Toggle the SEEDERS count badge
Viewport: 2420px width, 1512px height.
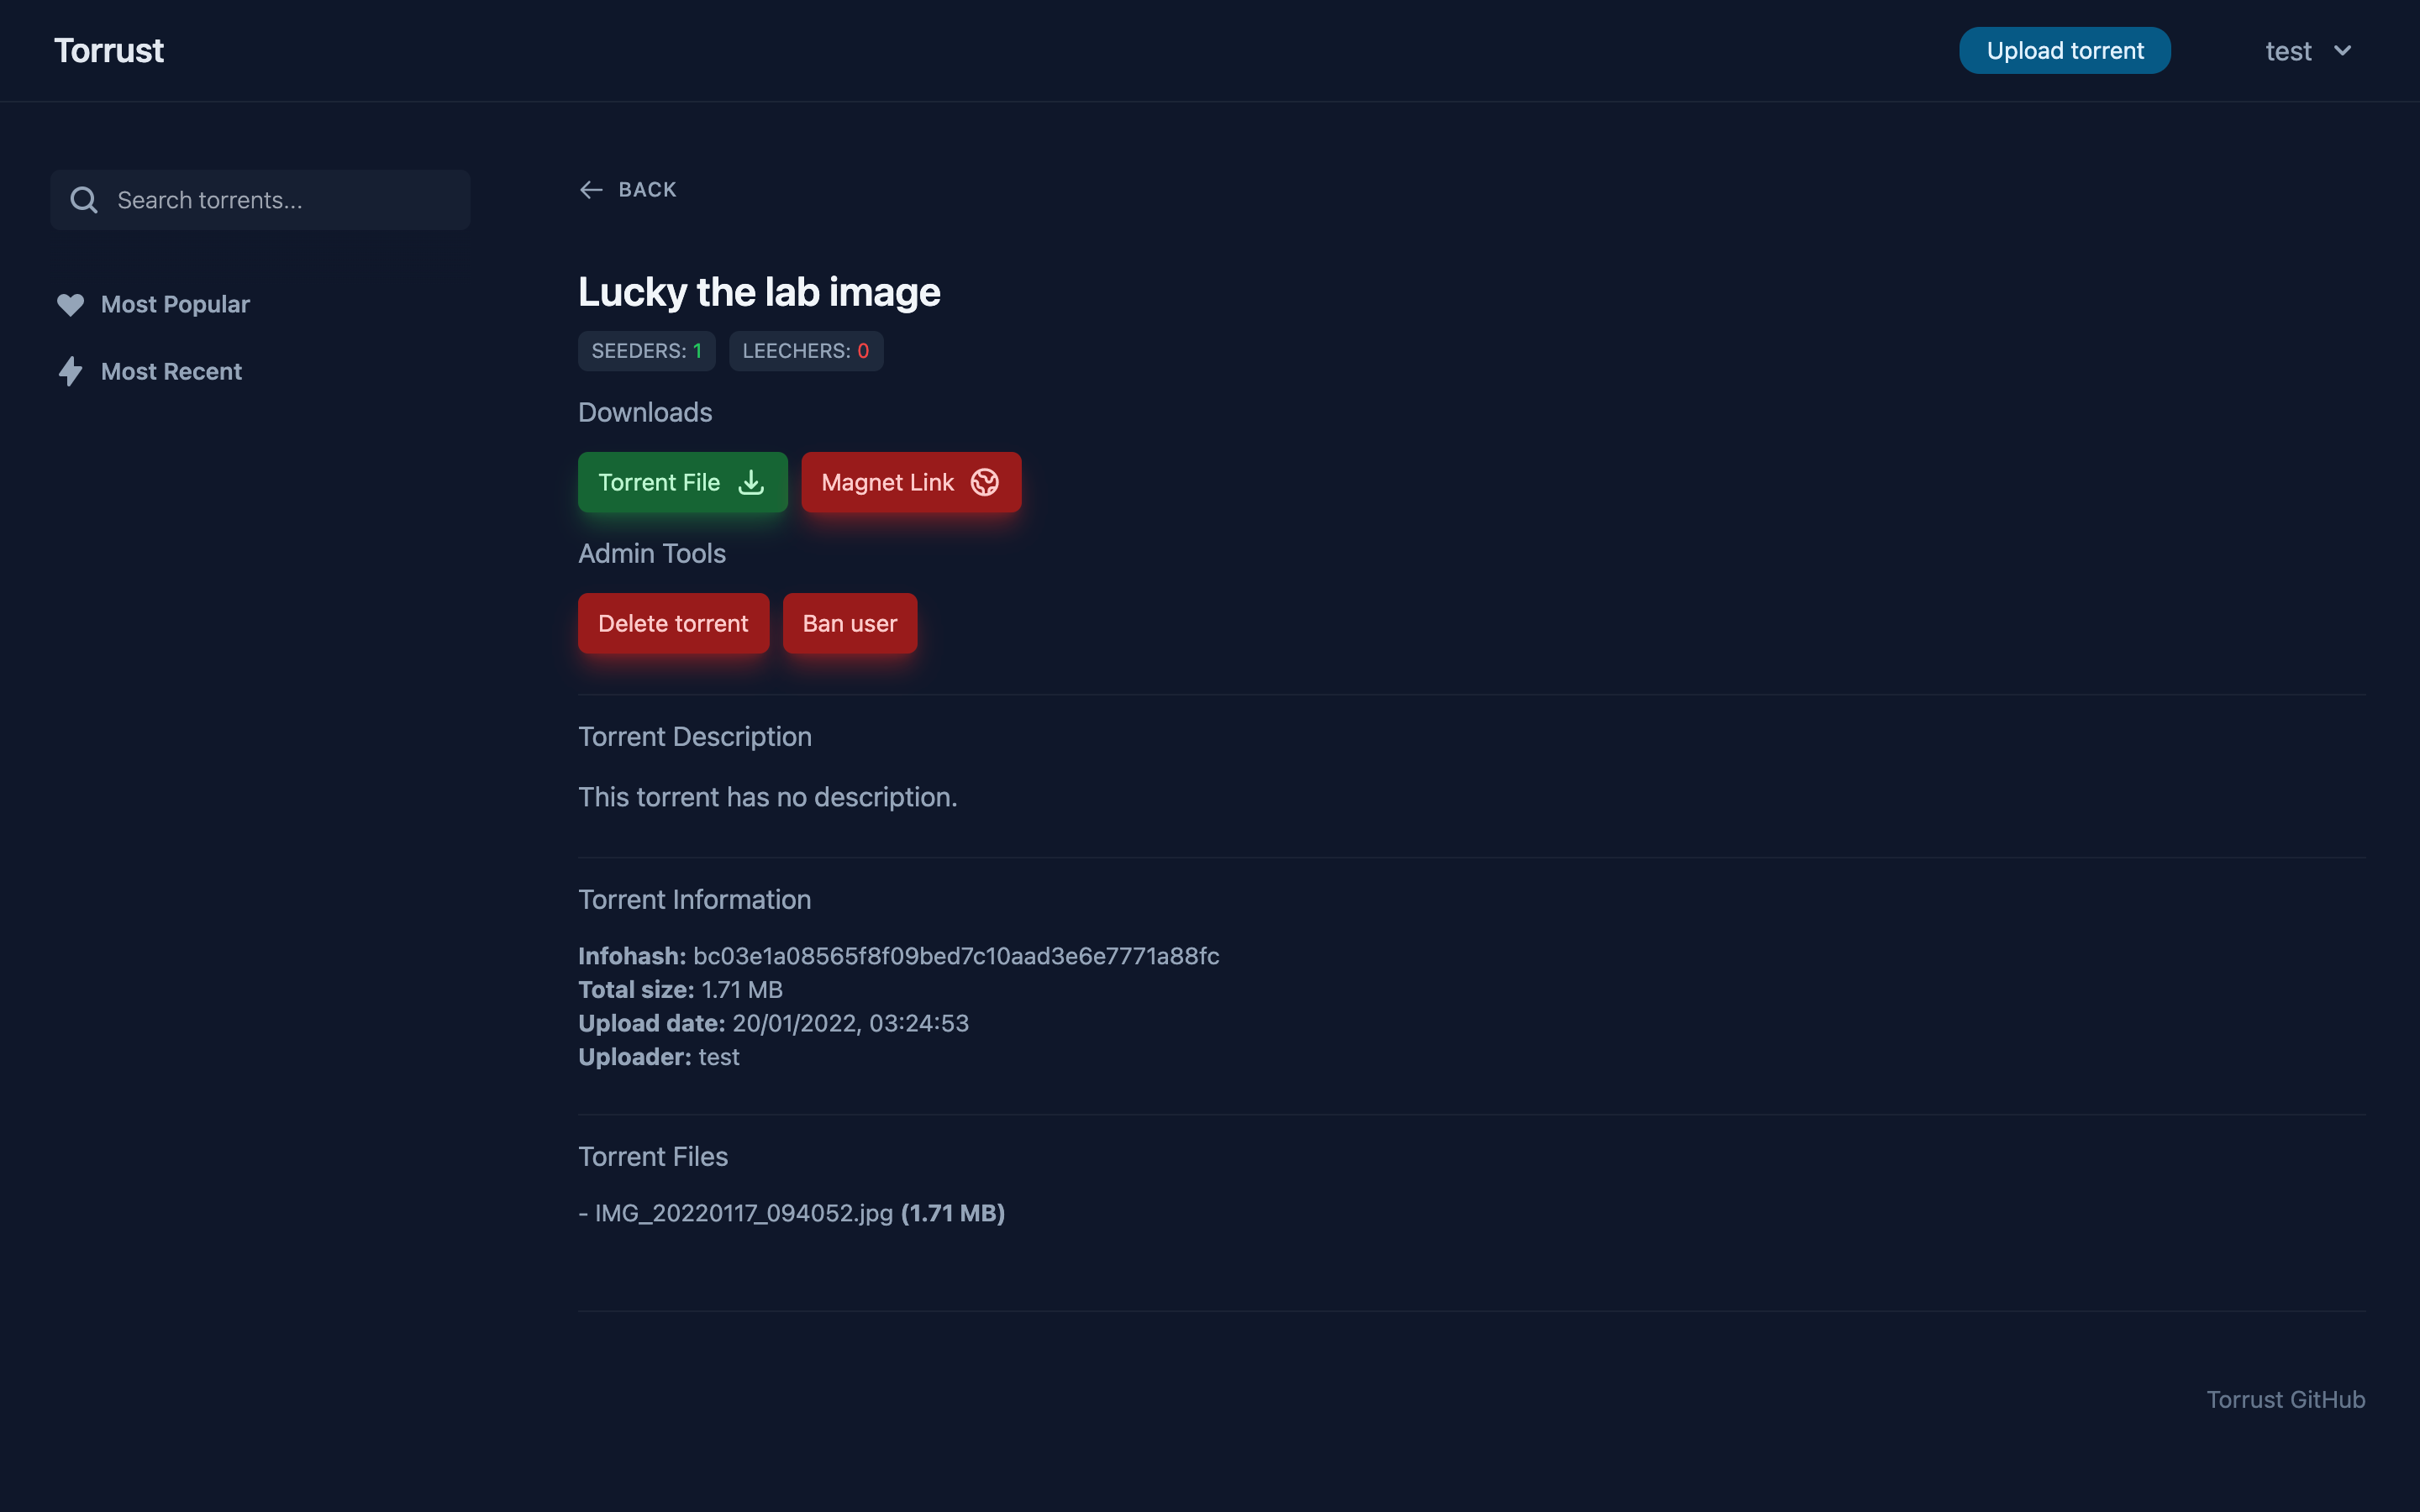[646, 350]
